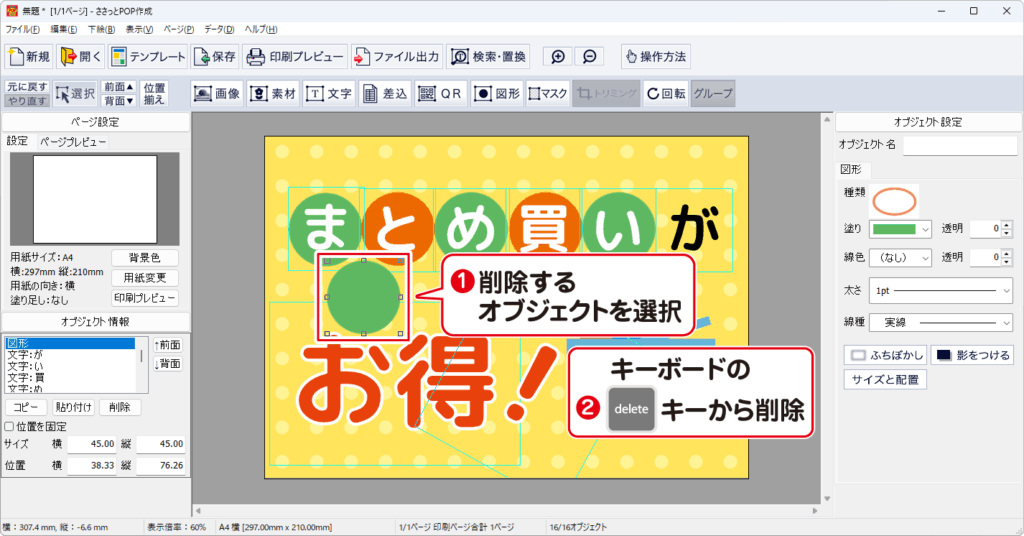Switch to the ページプレビュー tab

[x=73, y=142]
